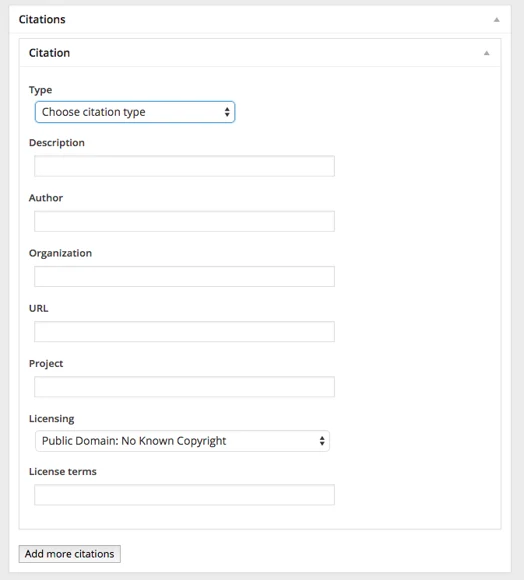
Task: Click the Type field label
Action: point(40,90)
